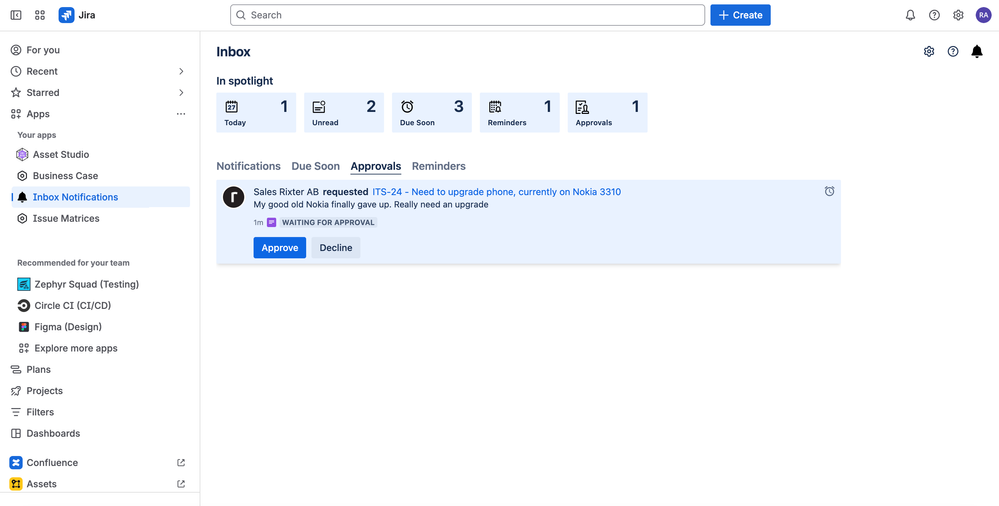Viewport: 999px width, 506px height.
Task: Switch to the Notifications tab
Action: 248,166
